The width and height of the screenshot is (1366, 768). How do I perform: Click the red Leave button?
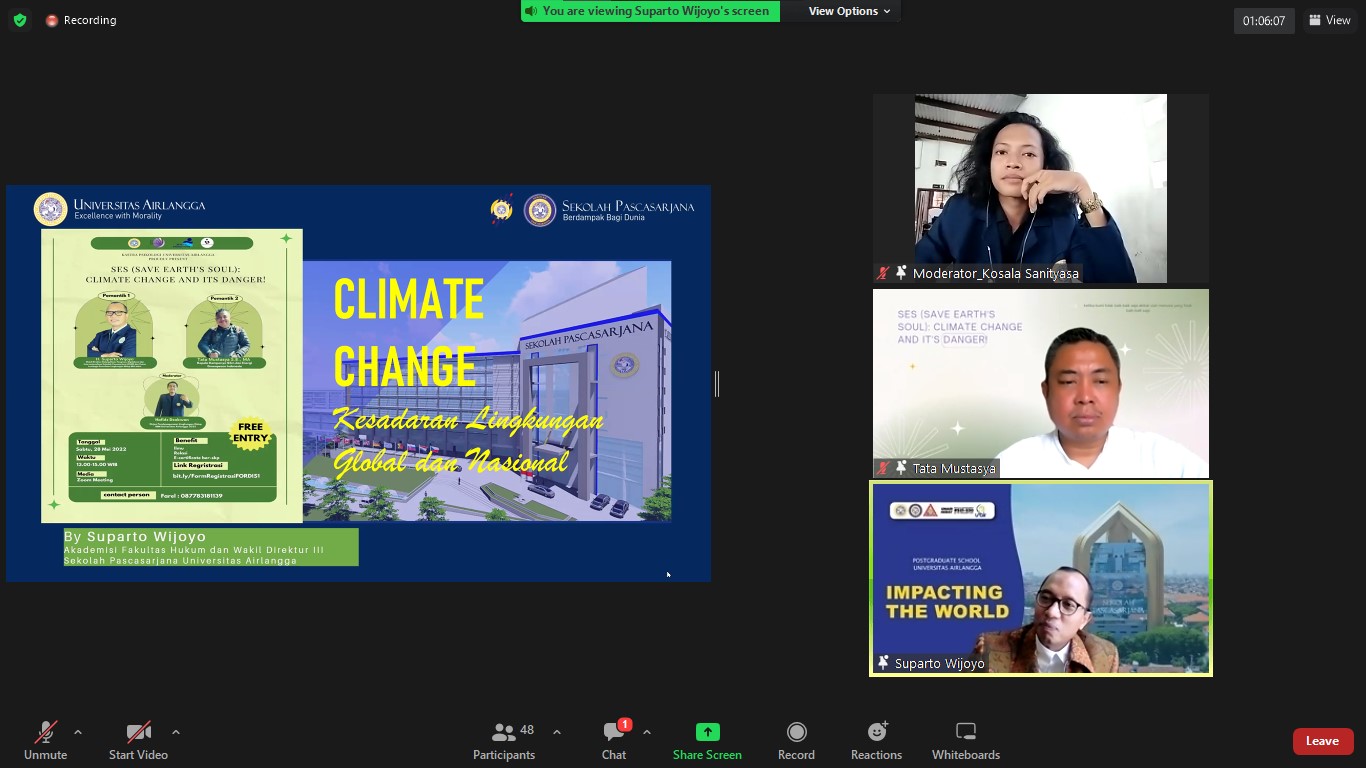pyautogui.click(x=1322, y=741)
